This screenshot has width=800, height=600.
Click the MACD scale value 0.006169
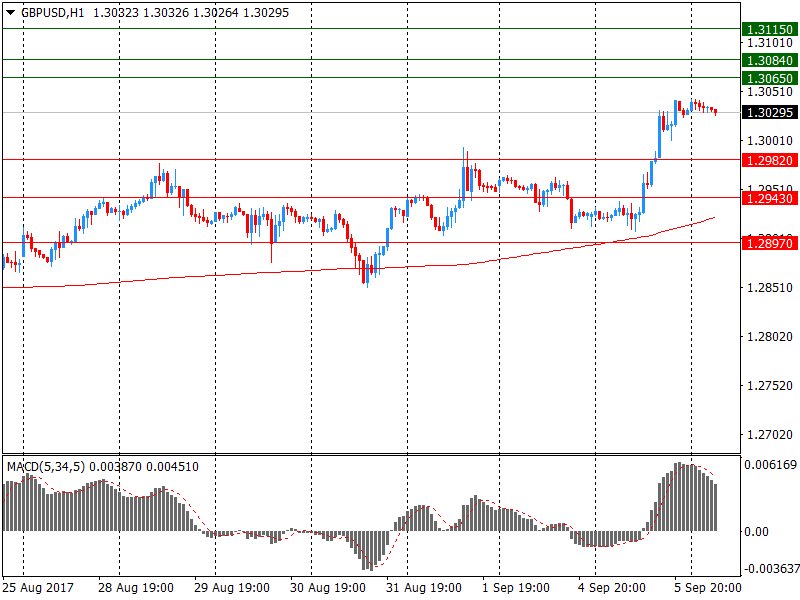[770, 465]
